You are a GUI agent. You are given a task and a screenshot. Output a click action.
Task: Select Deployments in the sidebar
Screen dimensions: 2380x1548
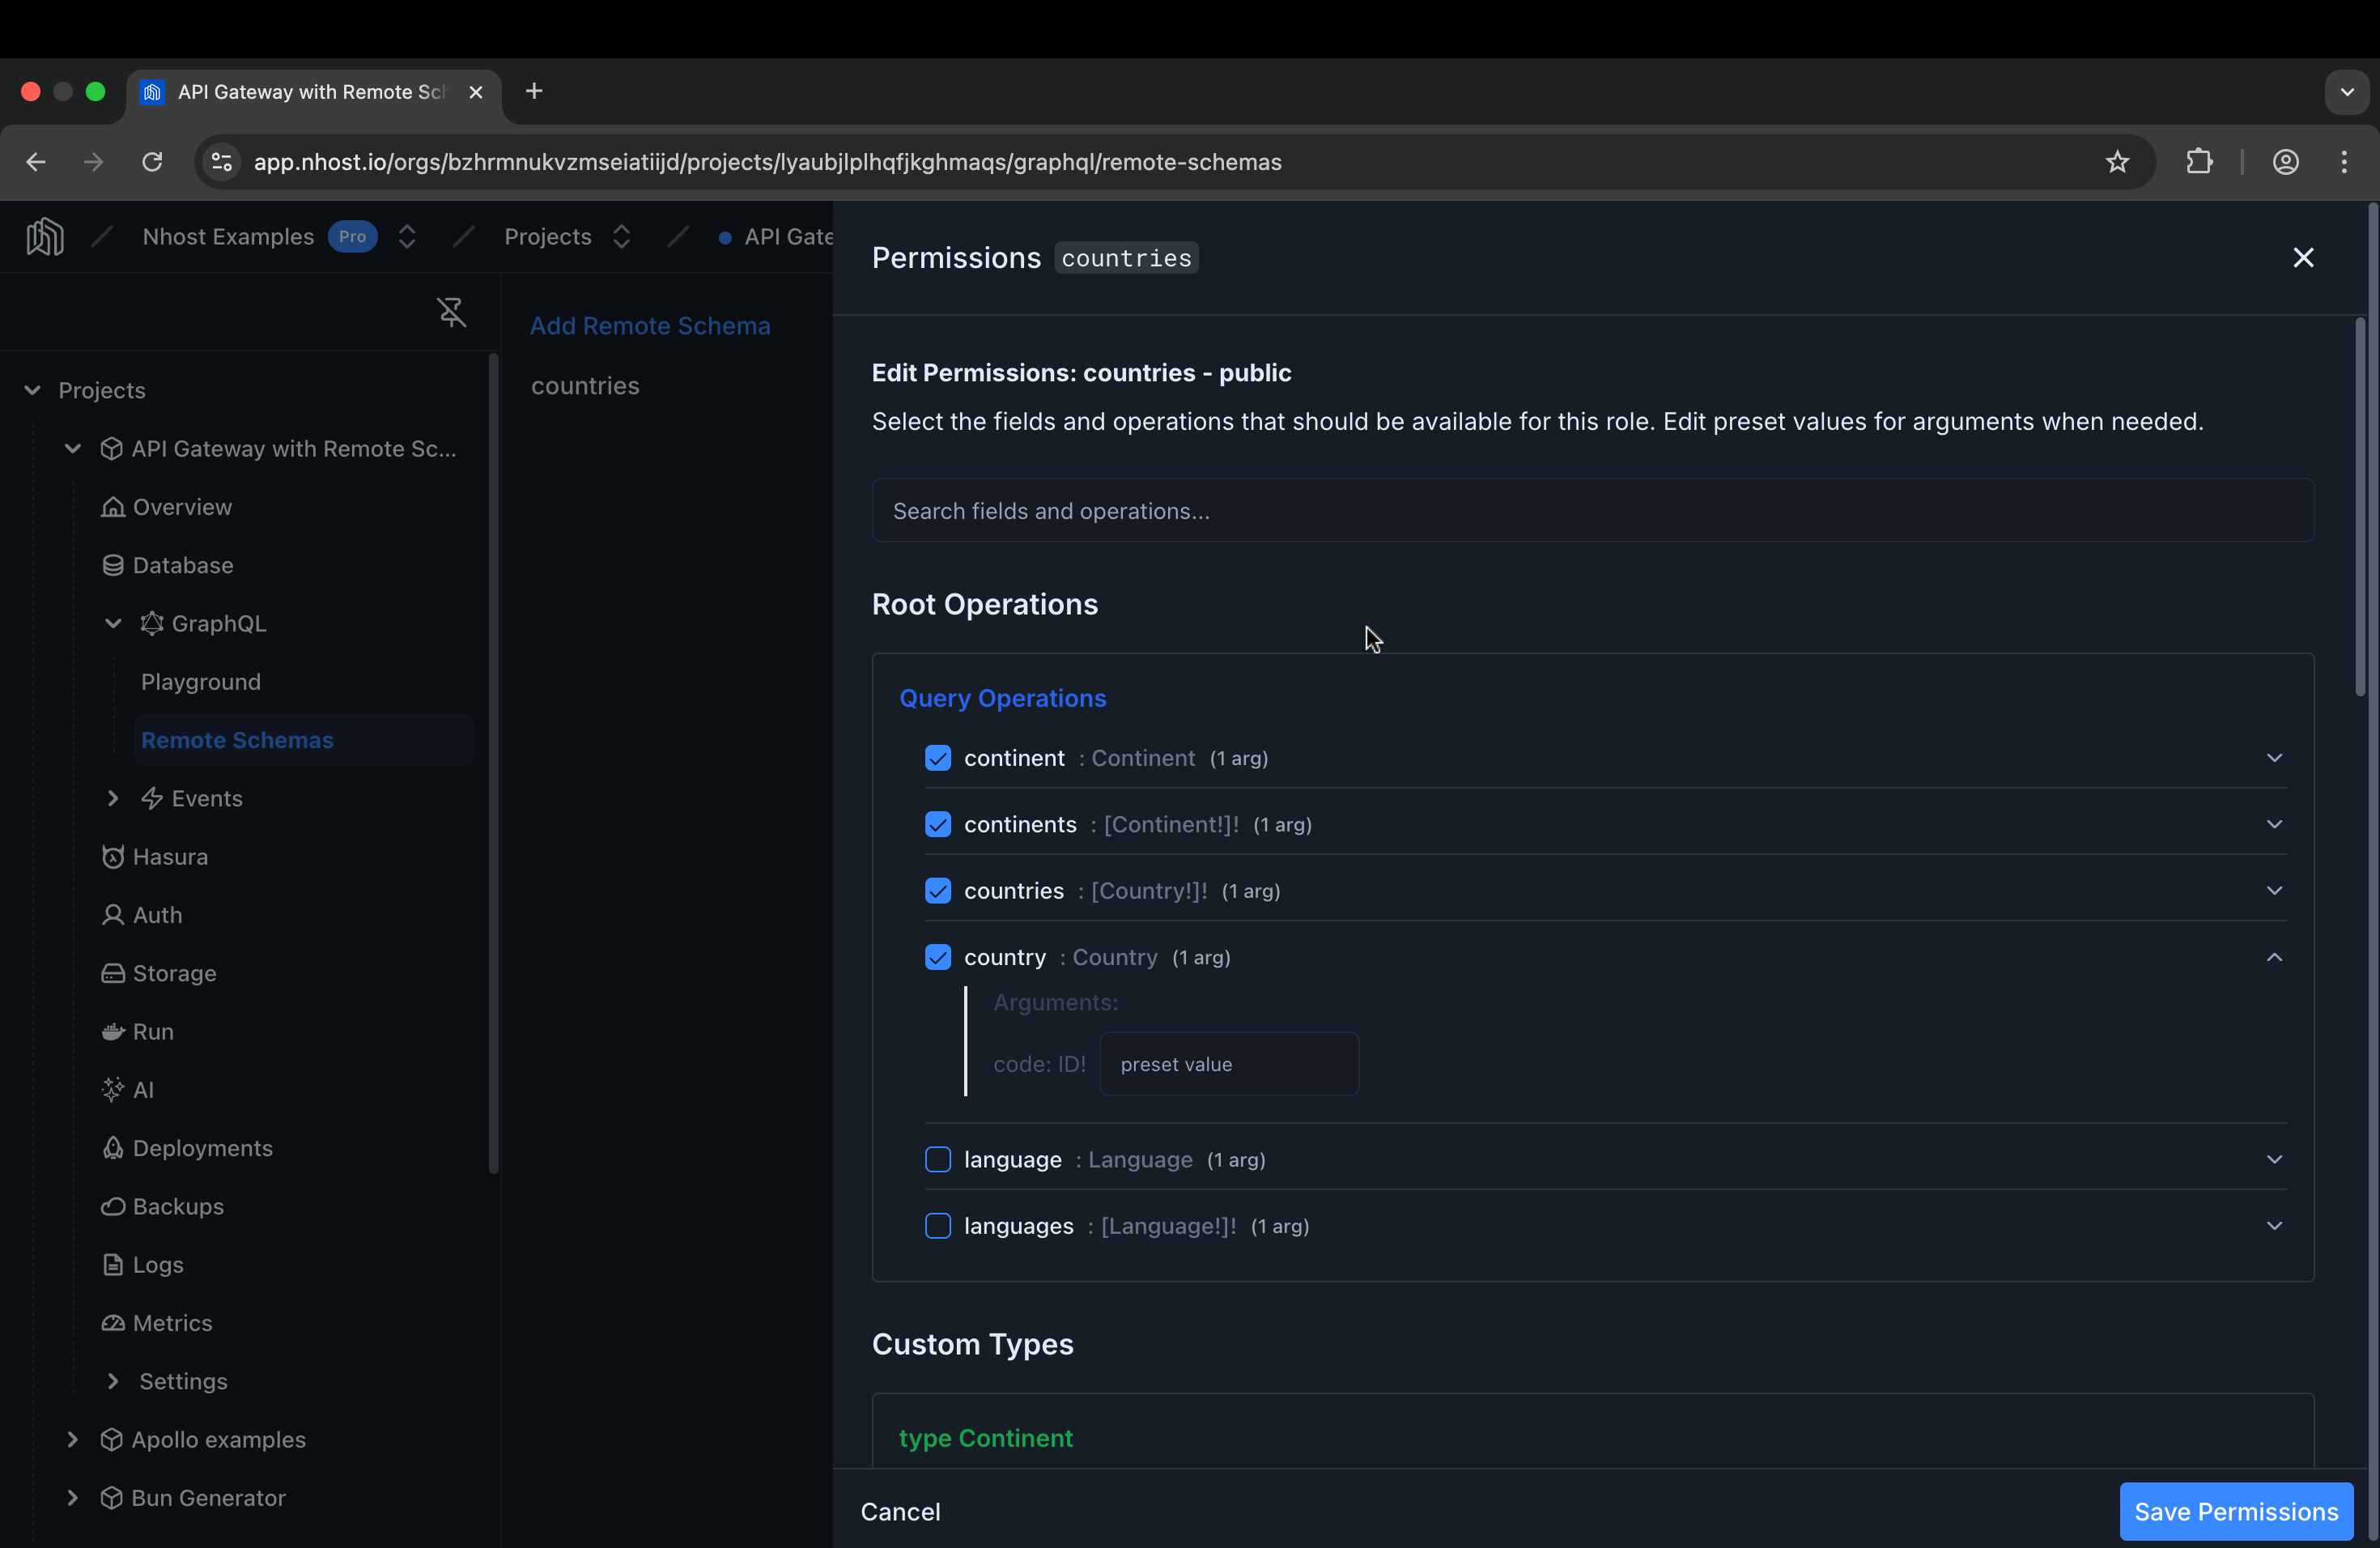click(x=202, y=1147)
